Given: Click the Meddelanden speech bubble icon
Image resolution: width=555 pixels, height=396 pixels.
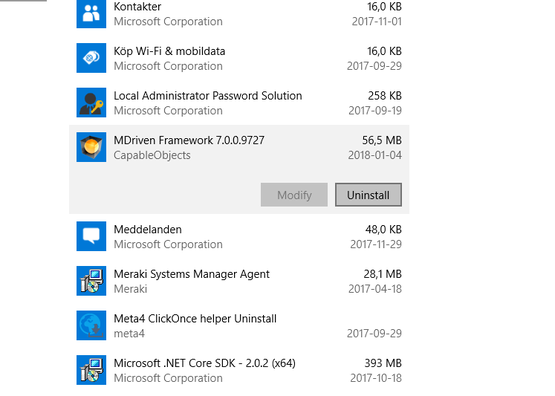Looking at the screenshot, I should [x=91, y=236].
